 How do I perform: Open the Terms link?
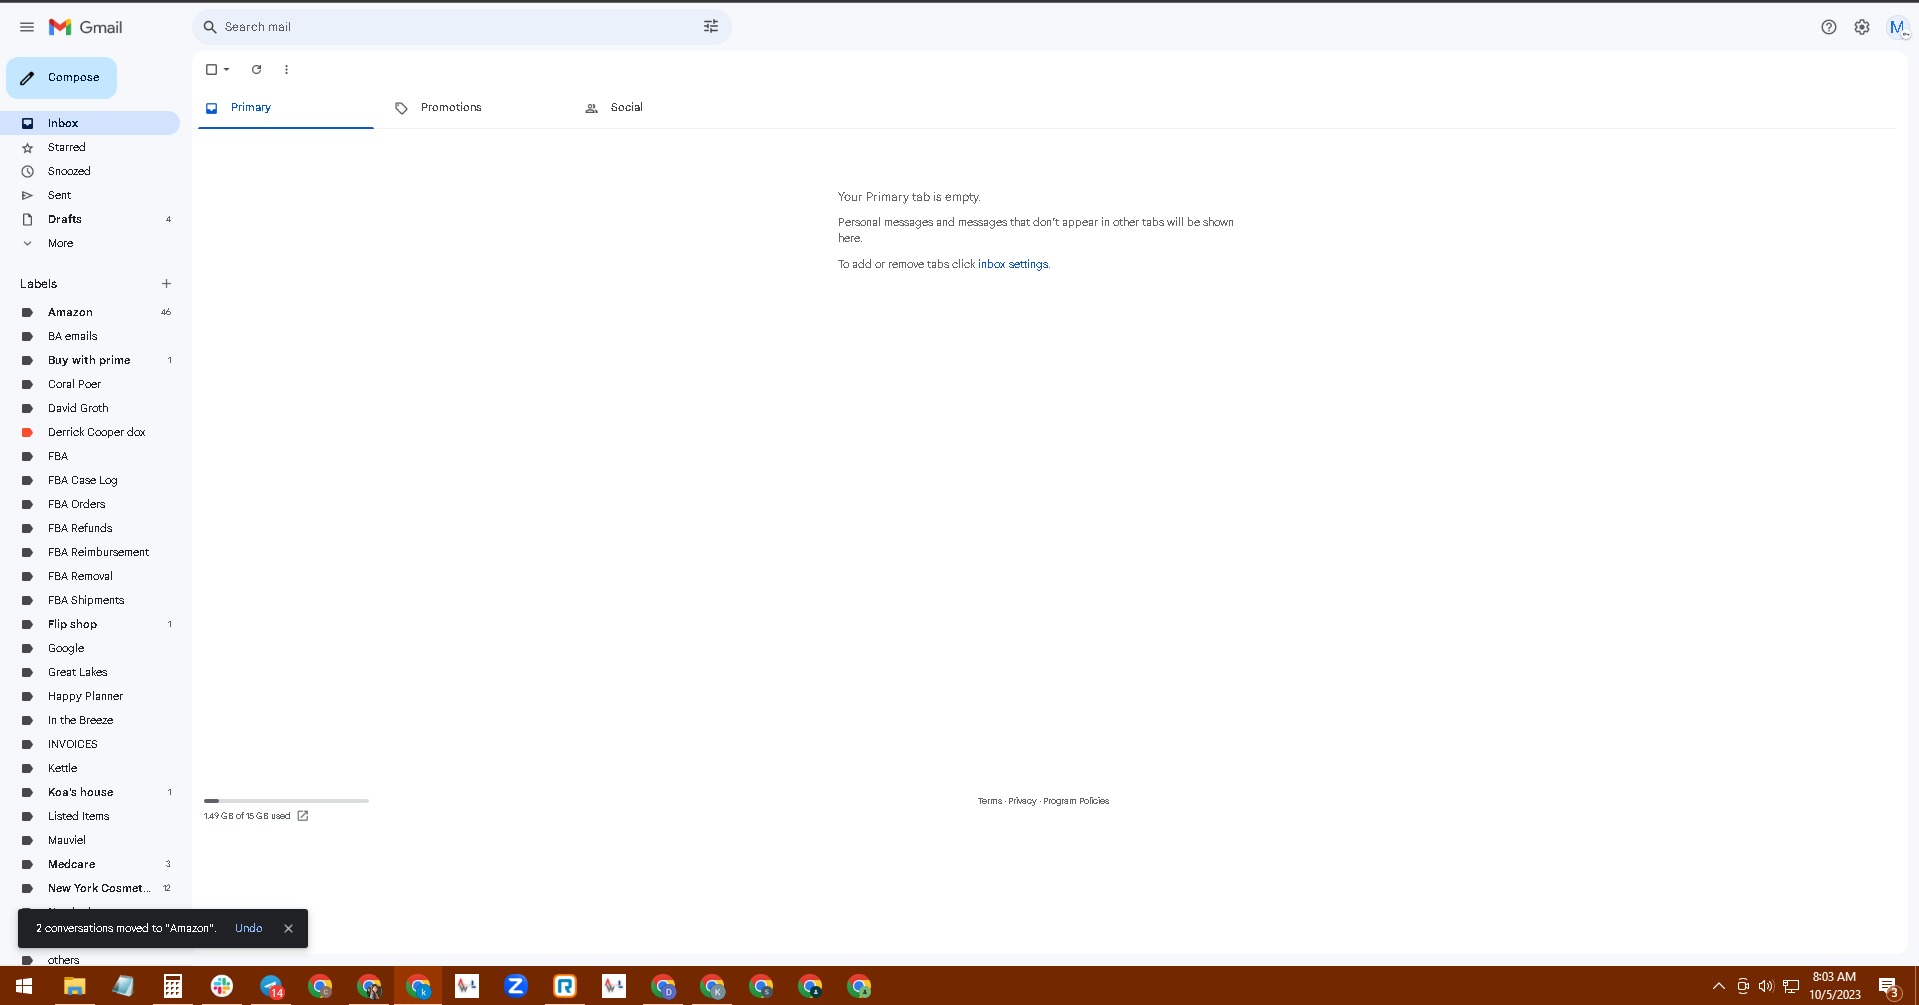pos(990,801)
